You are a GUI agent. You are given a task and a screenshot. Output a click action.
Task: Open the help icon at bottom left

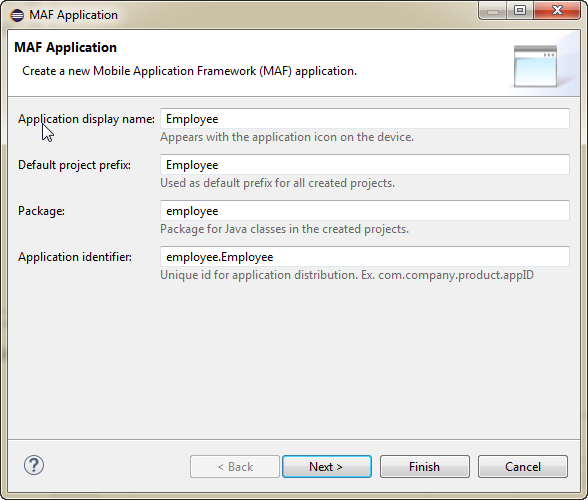[34, 465]
